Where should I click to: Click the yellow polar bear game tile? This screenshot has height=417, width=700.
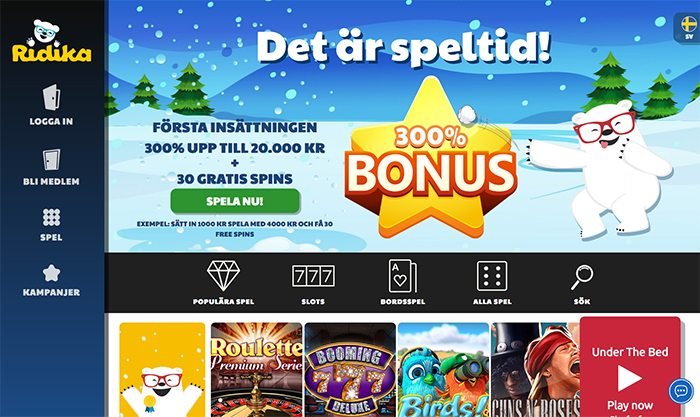coord(162,370)
